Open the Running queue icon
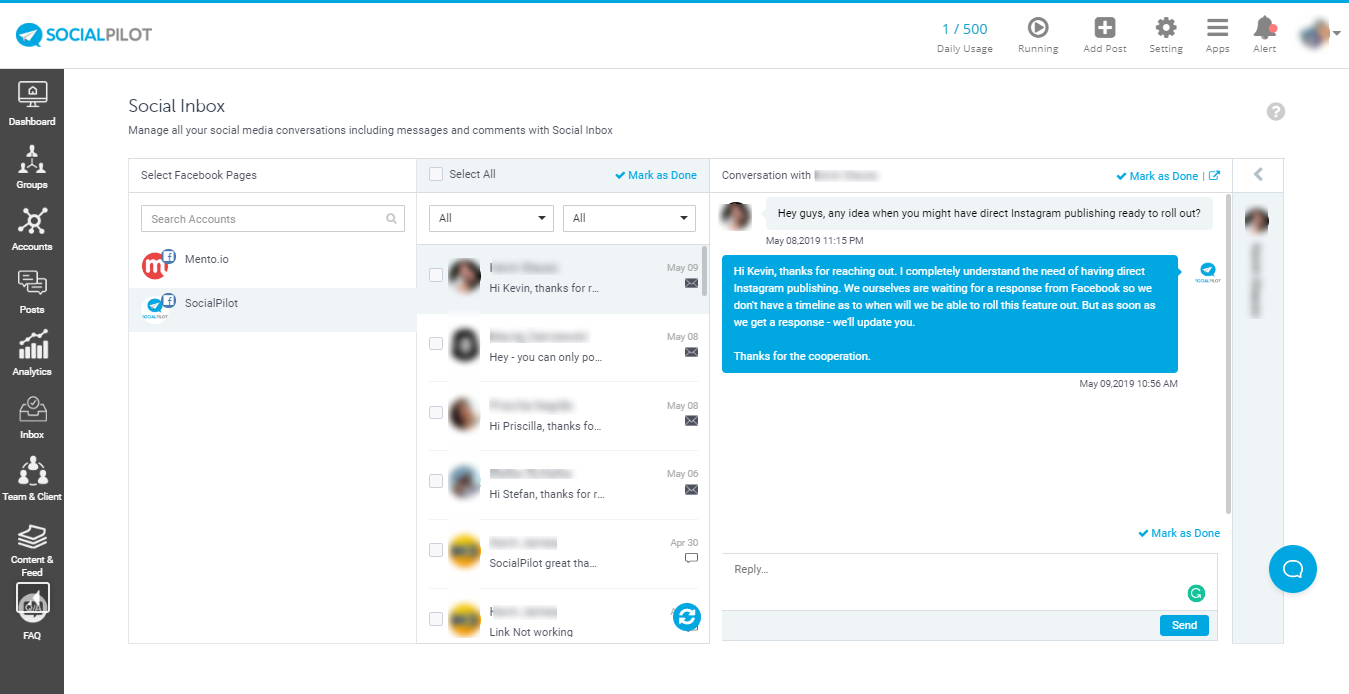 point(1038,27)
